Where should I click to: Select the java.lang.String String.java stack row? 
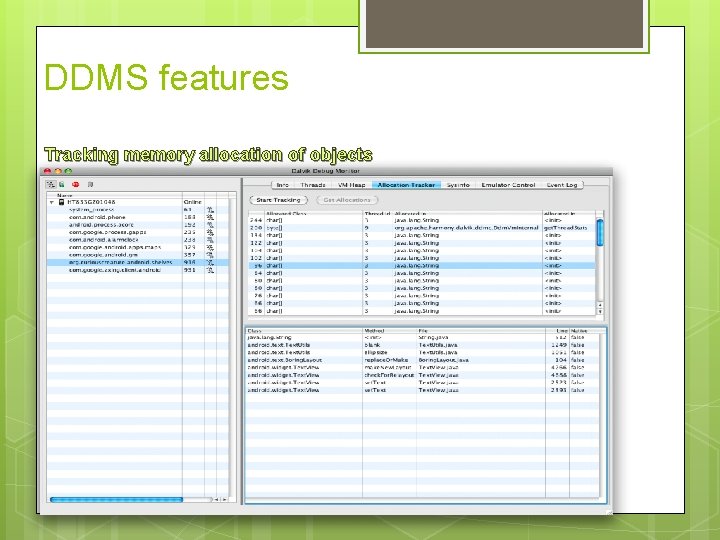click(x=422, y=338)
